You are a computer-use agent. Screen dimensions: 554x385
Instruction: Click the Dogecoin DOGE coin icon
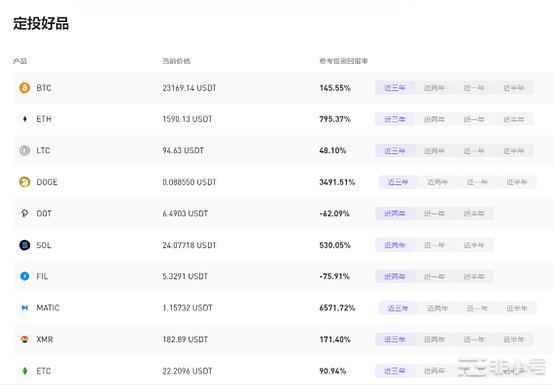tap(24, 182)
